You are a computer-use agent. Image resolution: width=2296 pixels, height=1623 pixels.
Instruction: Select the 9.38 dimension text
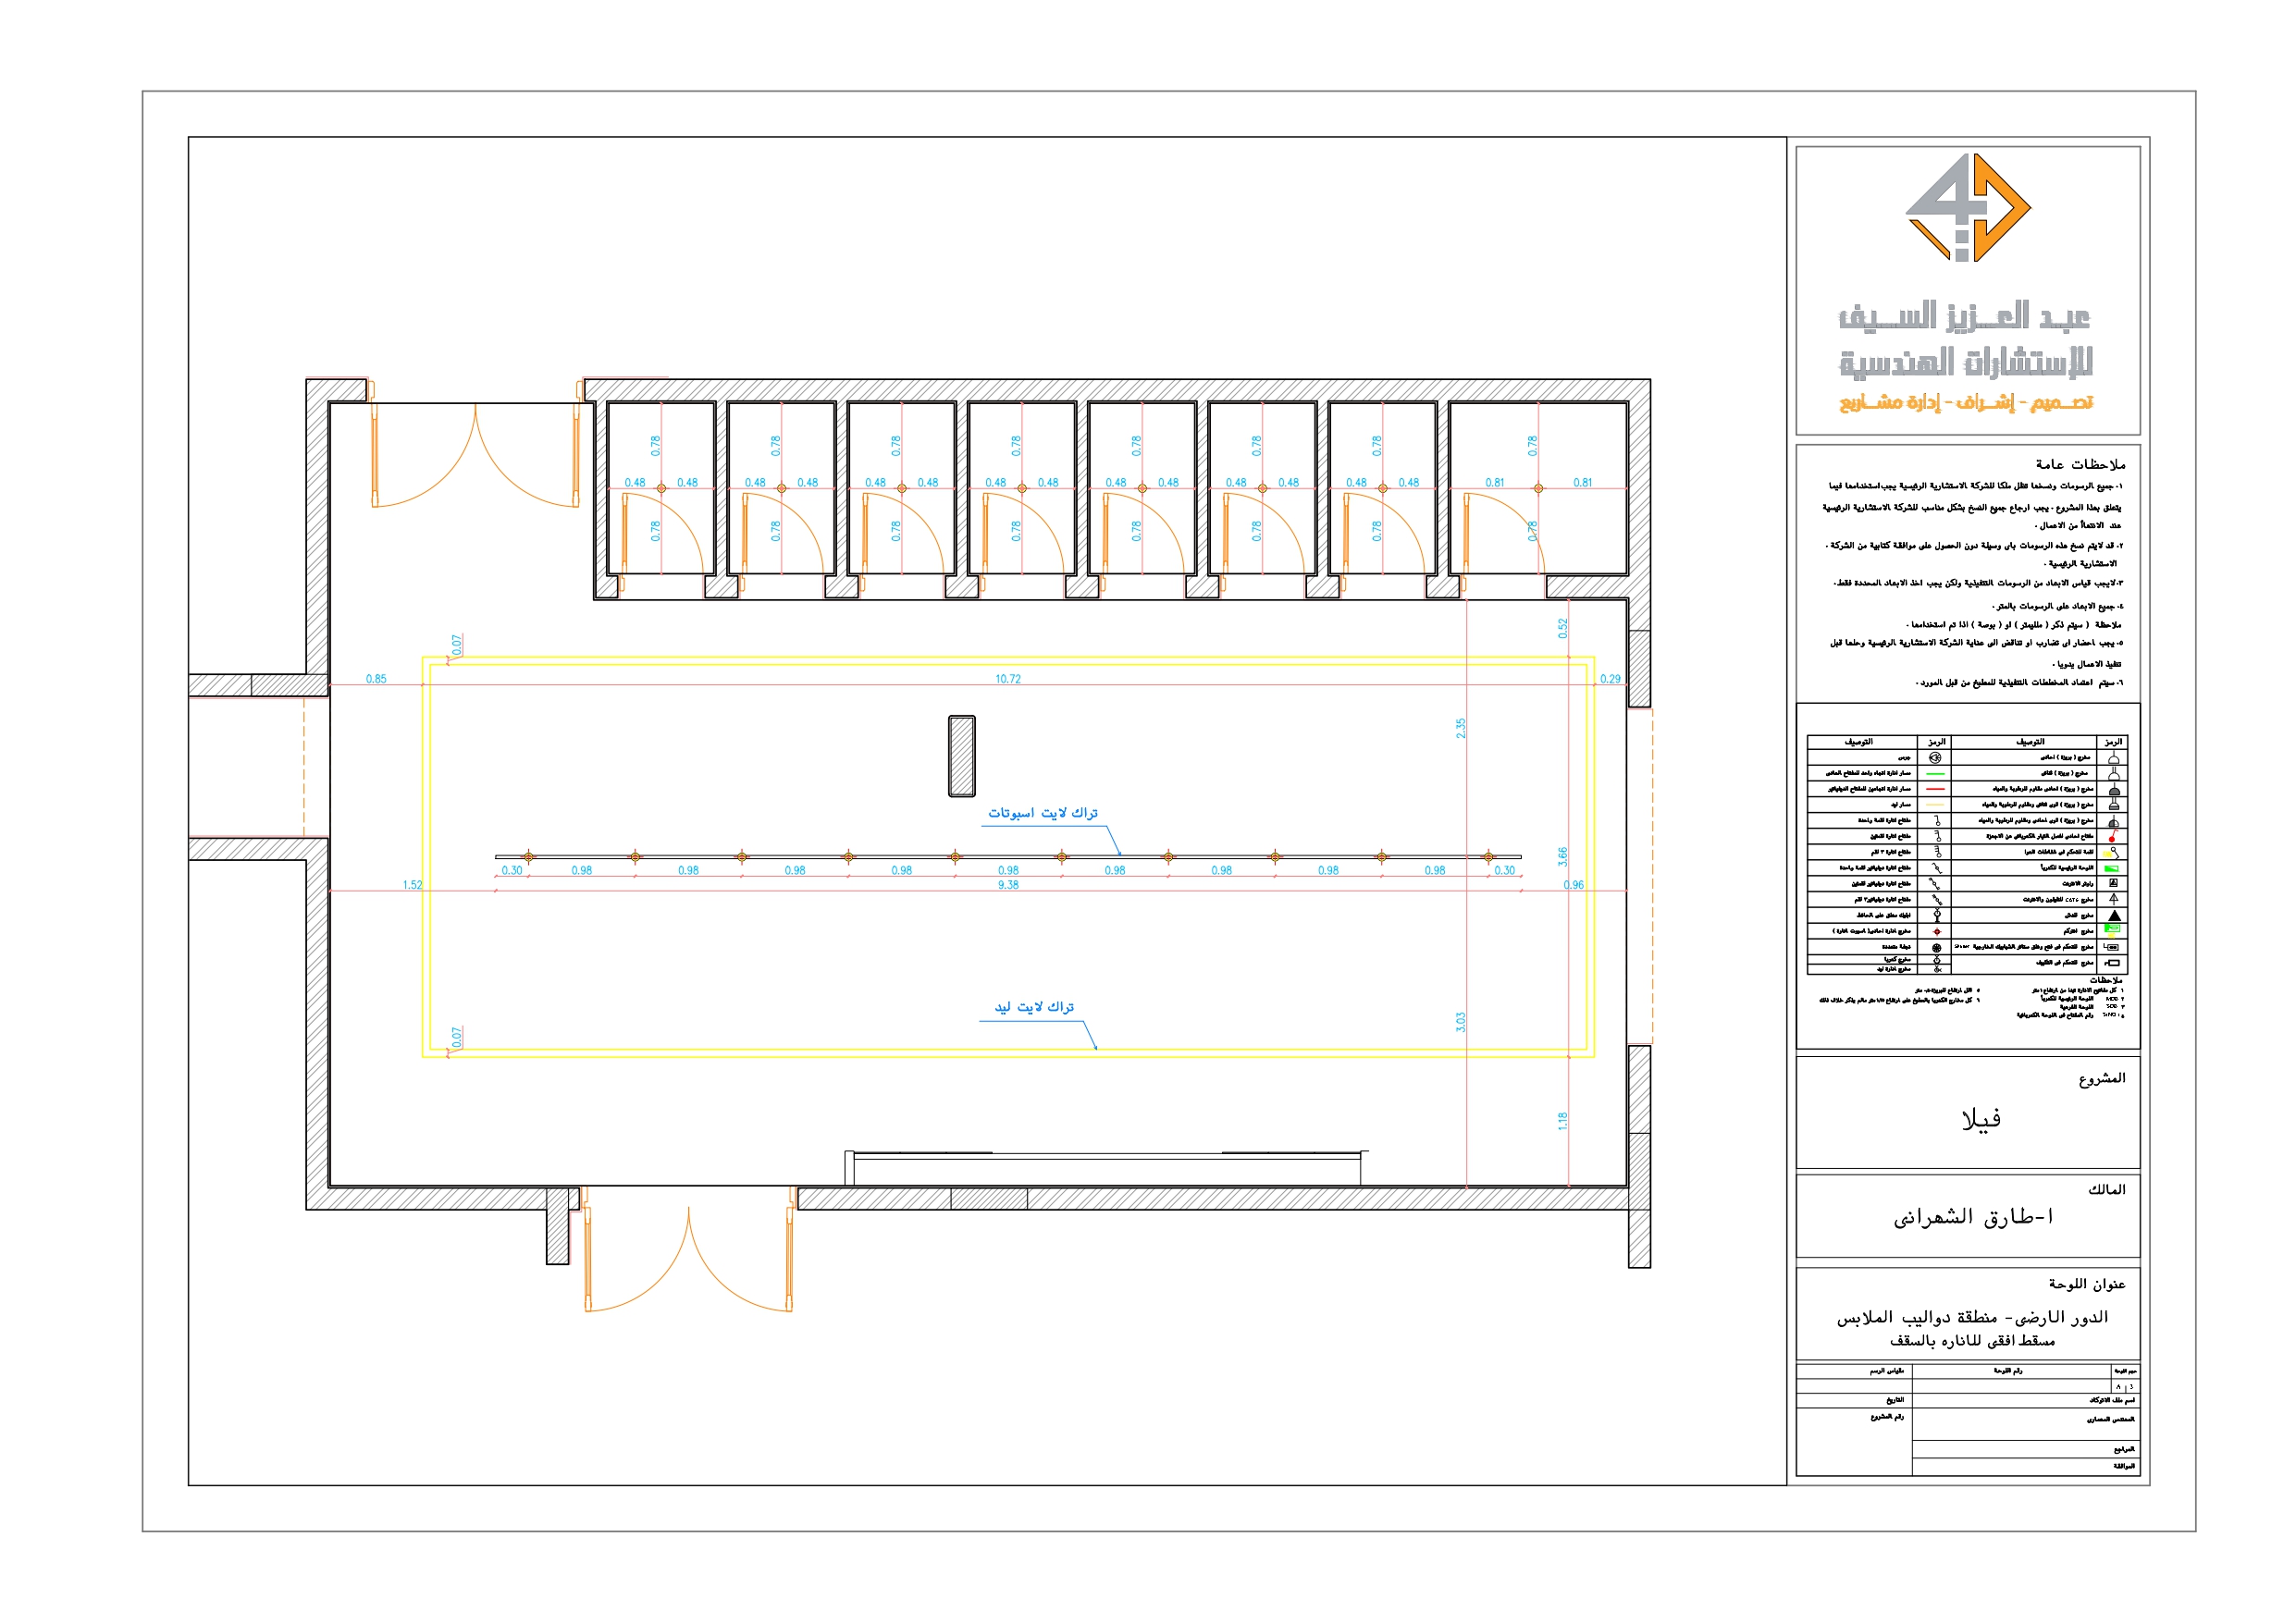coord(1008,885)
